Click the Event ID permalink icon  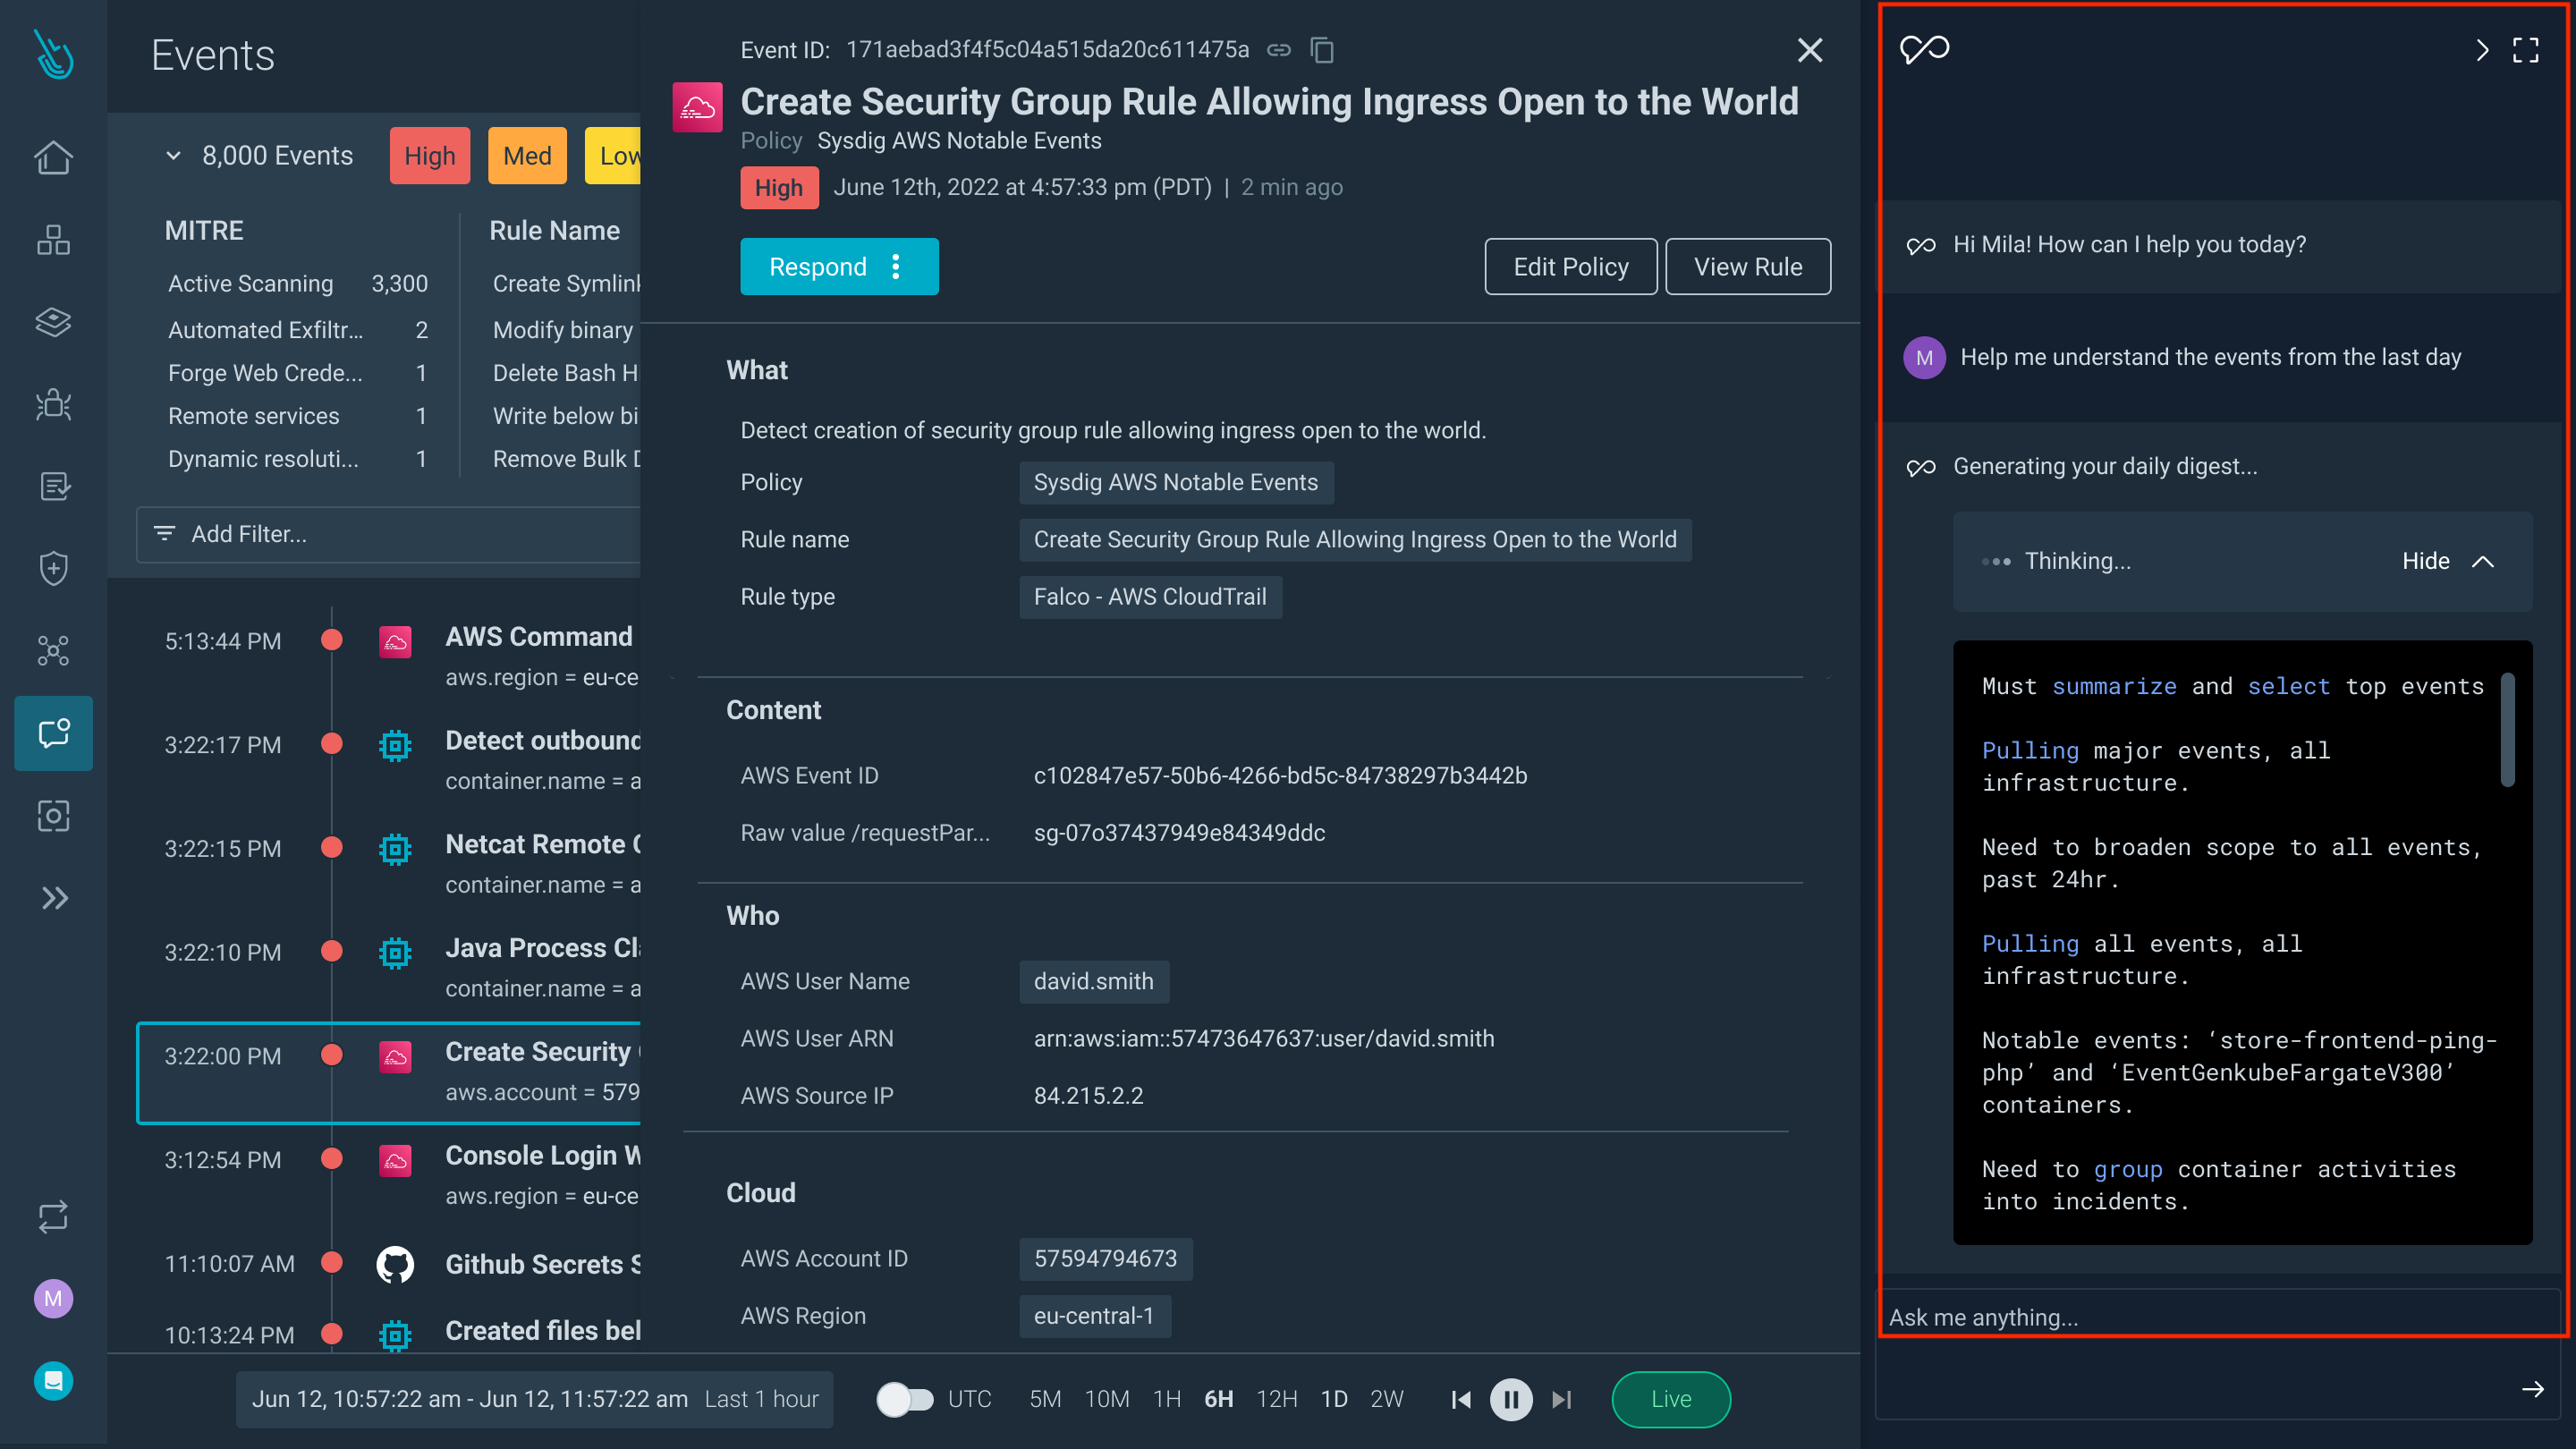1279,50
